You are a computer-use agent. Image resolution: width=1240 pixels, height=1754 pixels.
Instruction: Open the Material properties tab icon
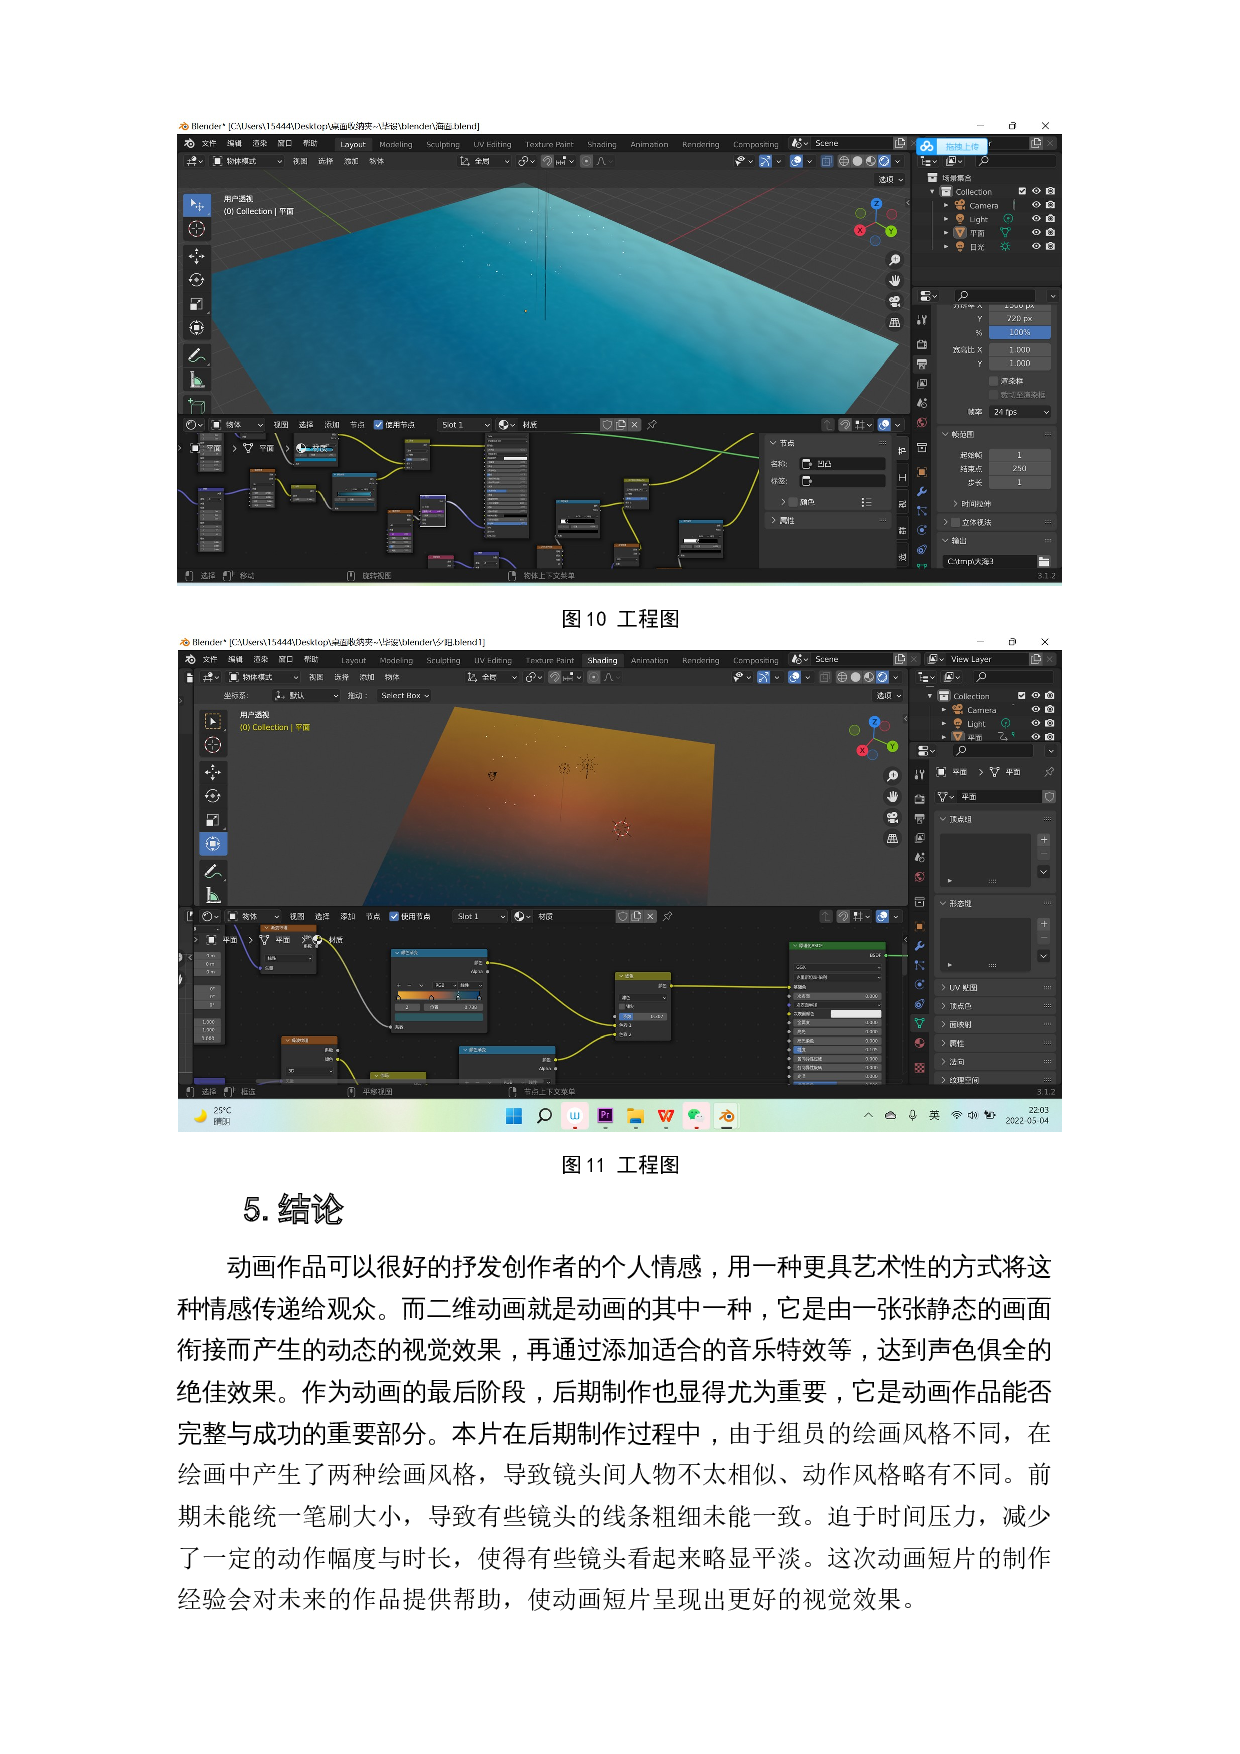[x=920, y=1043]
